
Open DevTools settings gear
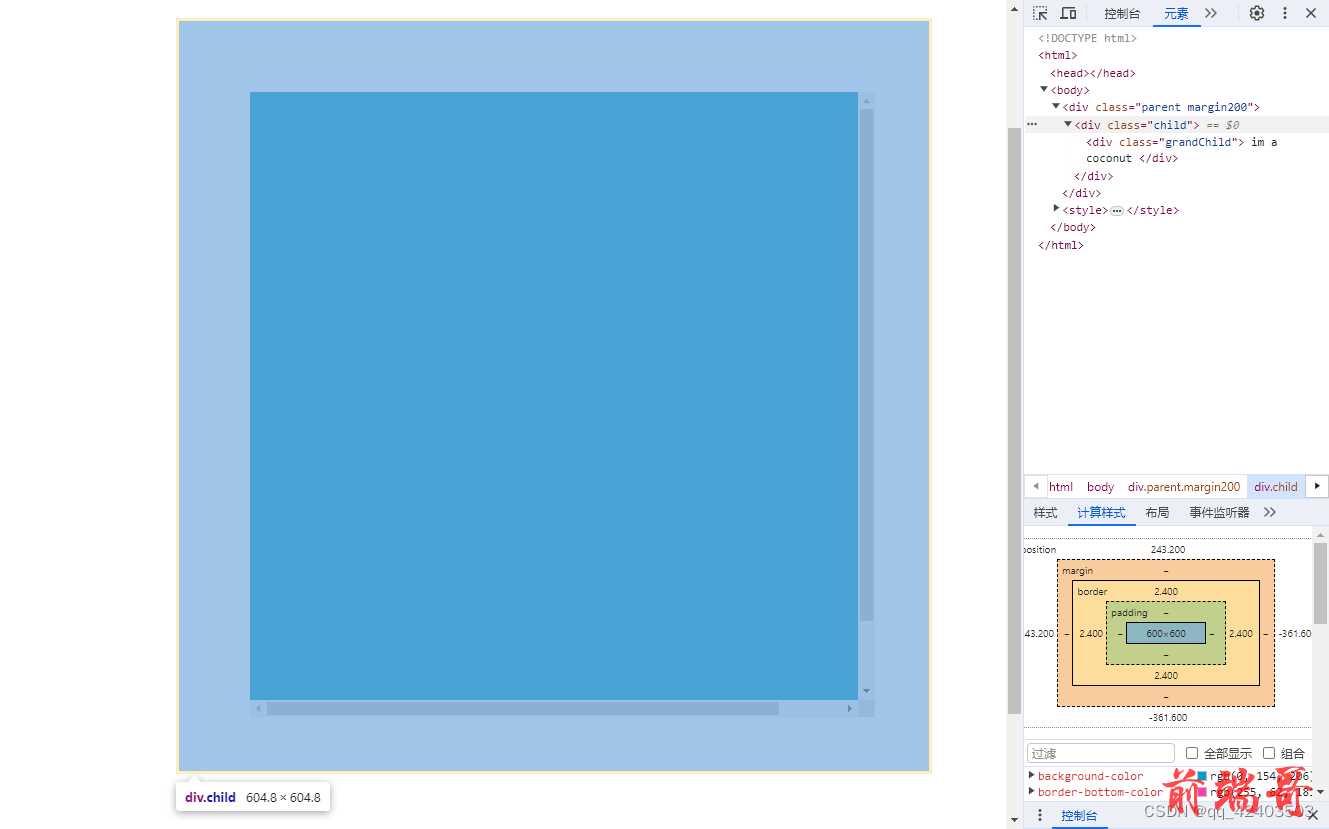pos(1257,13)
